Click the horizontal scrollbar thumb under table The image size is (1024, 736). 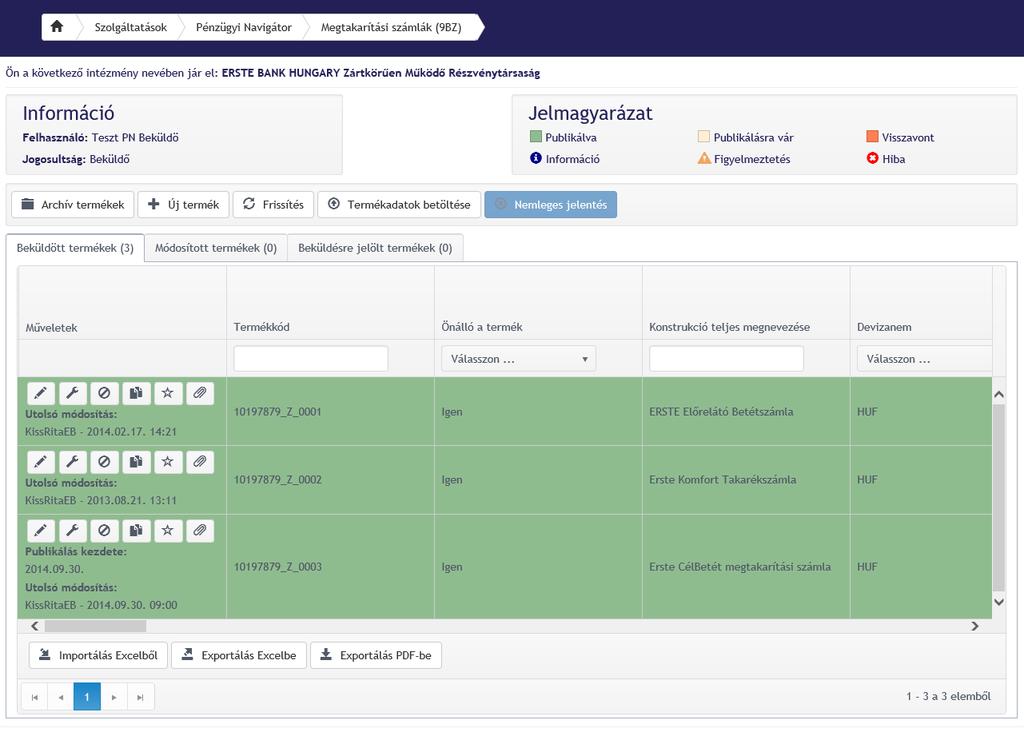click(x=95, y=626)
